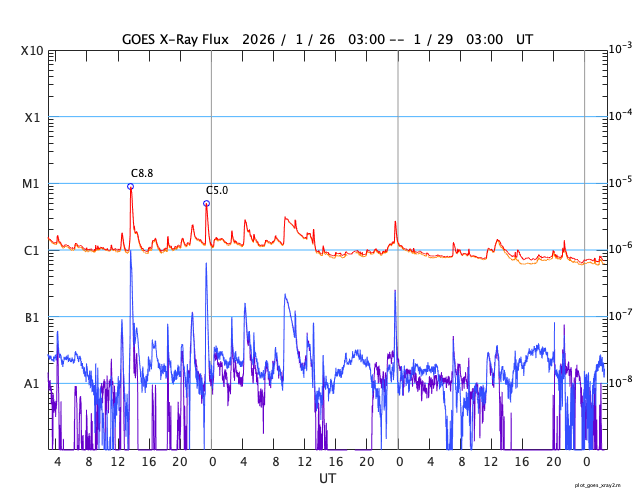Click the 10^-3 flux scale label
The width and height of the screenshot is (640, 500).
[621, 49]
